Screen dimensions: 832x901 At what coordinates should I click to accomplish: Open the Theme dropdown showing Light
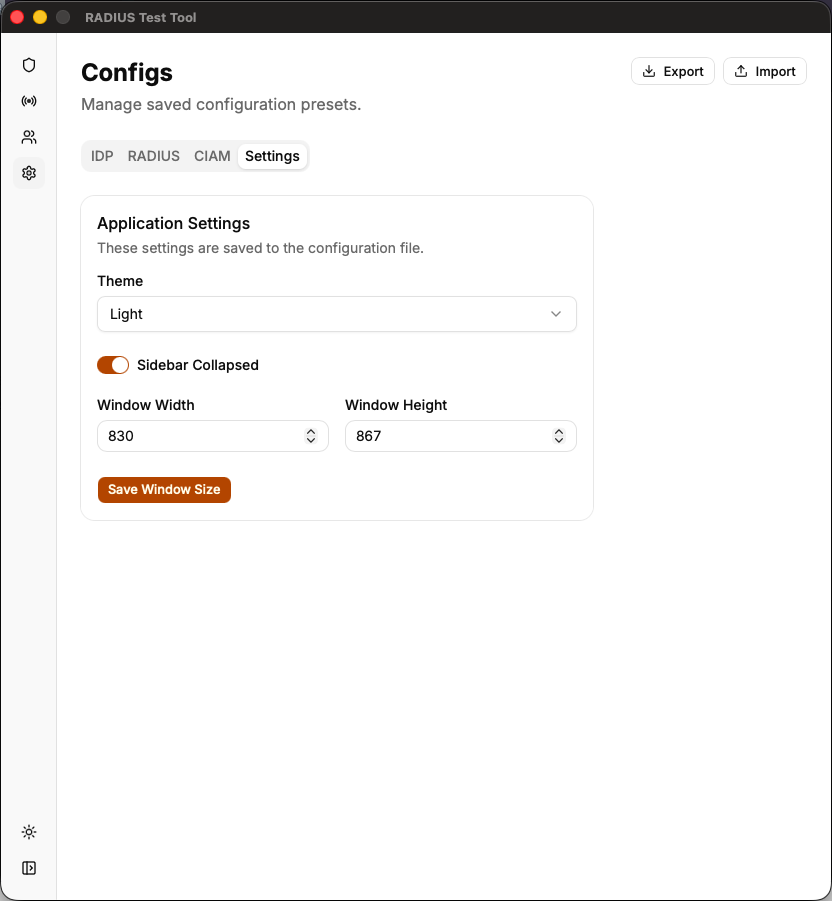pos(337,314)
